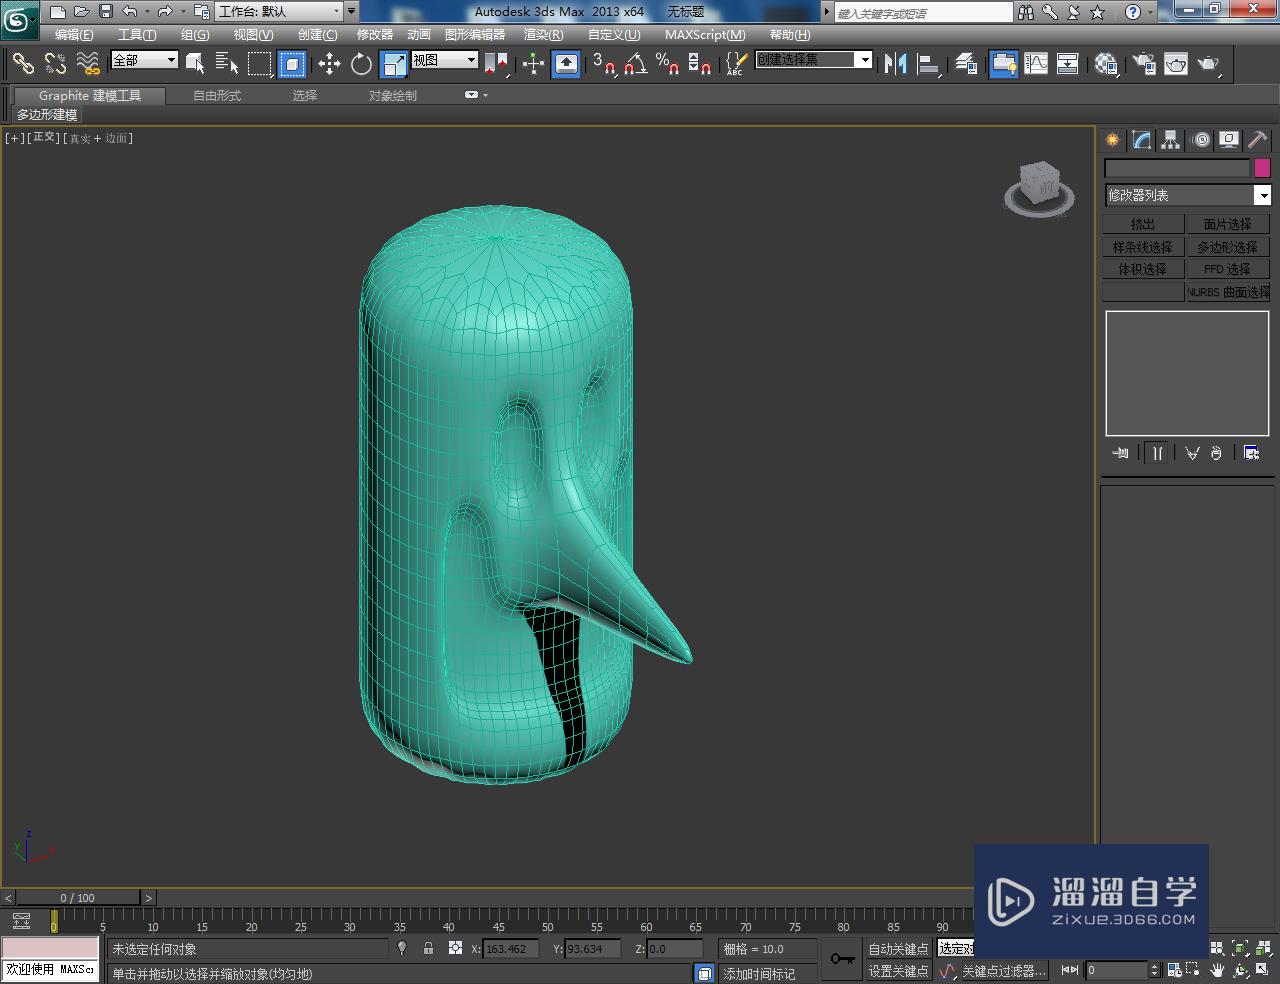Click the Select and Link tool
The width and height of the screenshot is (1280, 984).
[x=23, y=64]
